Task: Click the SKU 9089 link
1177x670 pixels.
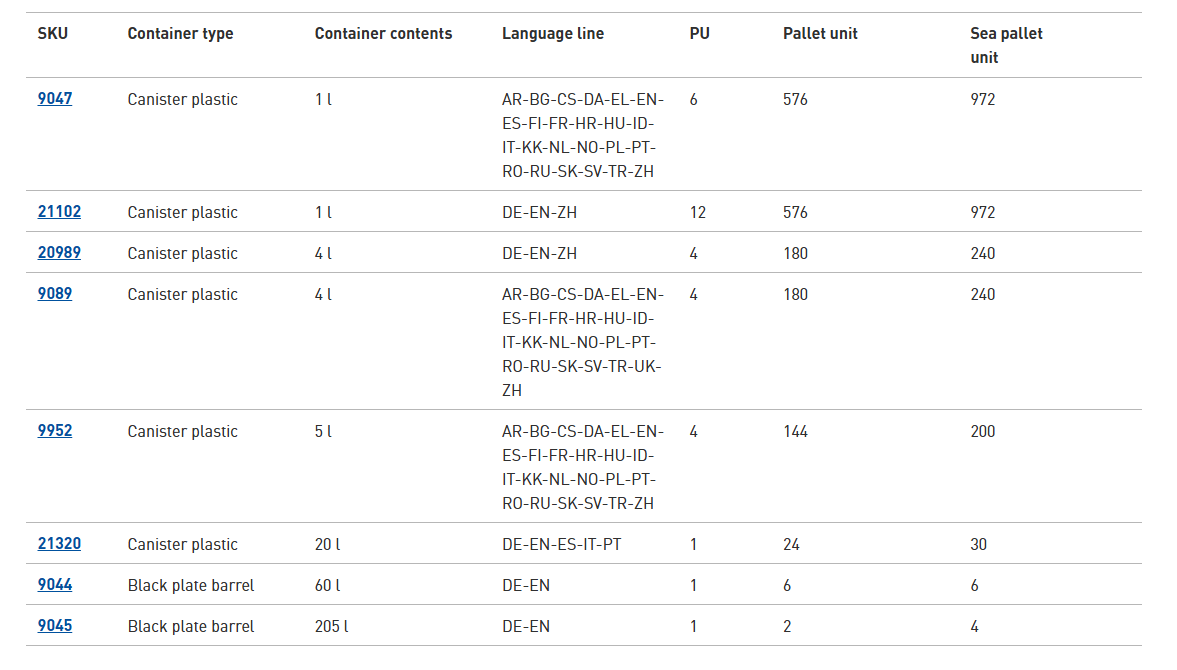Action: [x=55, y=294]
